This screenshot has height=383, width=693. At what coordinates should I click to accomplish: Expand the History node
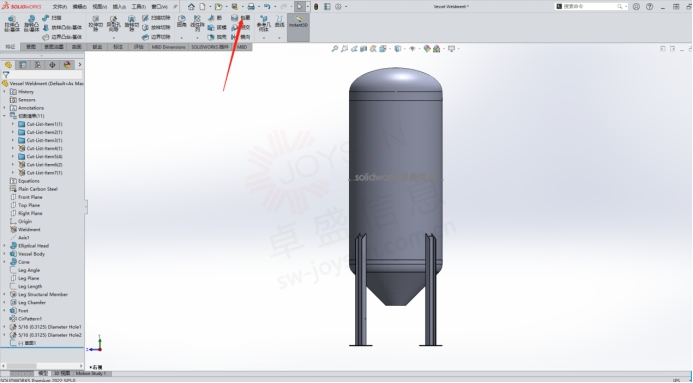click(x=4, y=91)
